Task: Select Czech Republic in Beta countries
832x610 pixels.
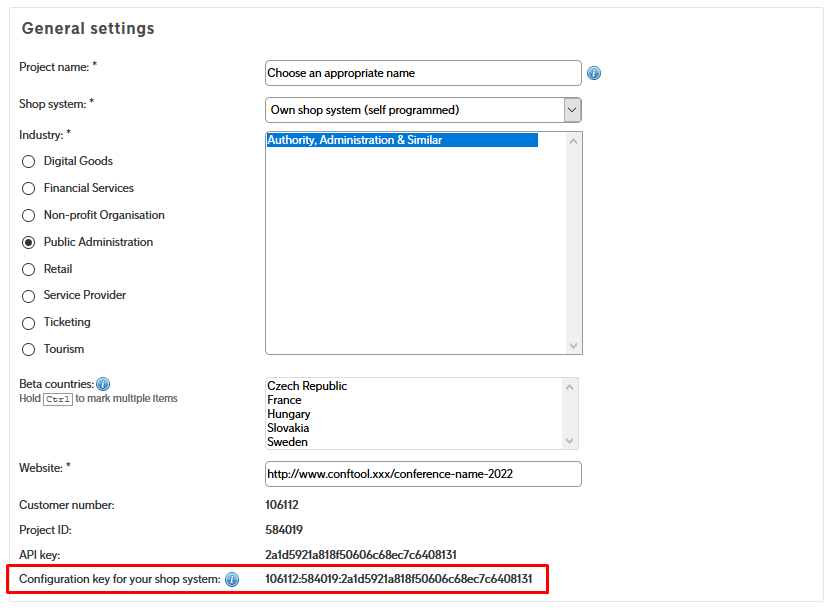Action: point(307,386)
